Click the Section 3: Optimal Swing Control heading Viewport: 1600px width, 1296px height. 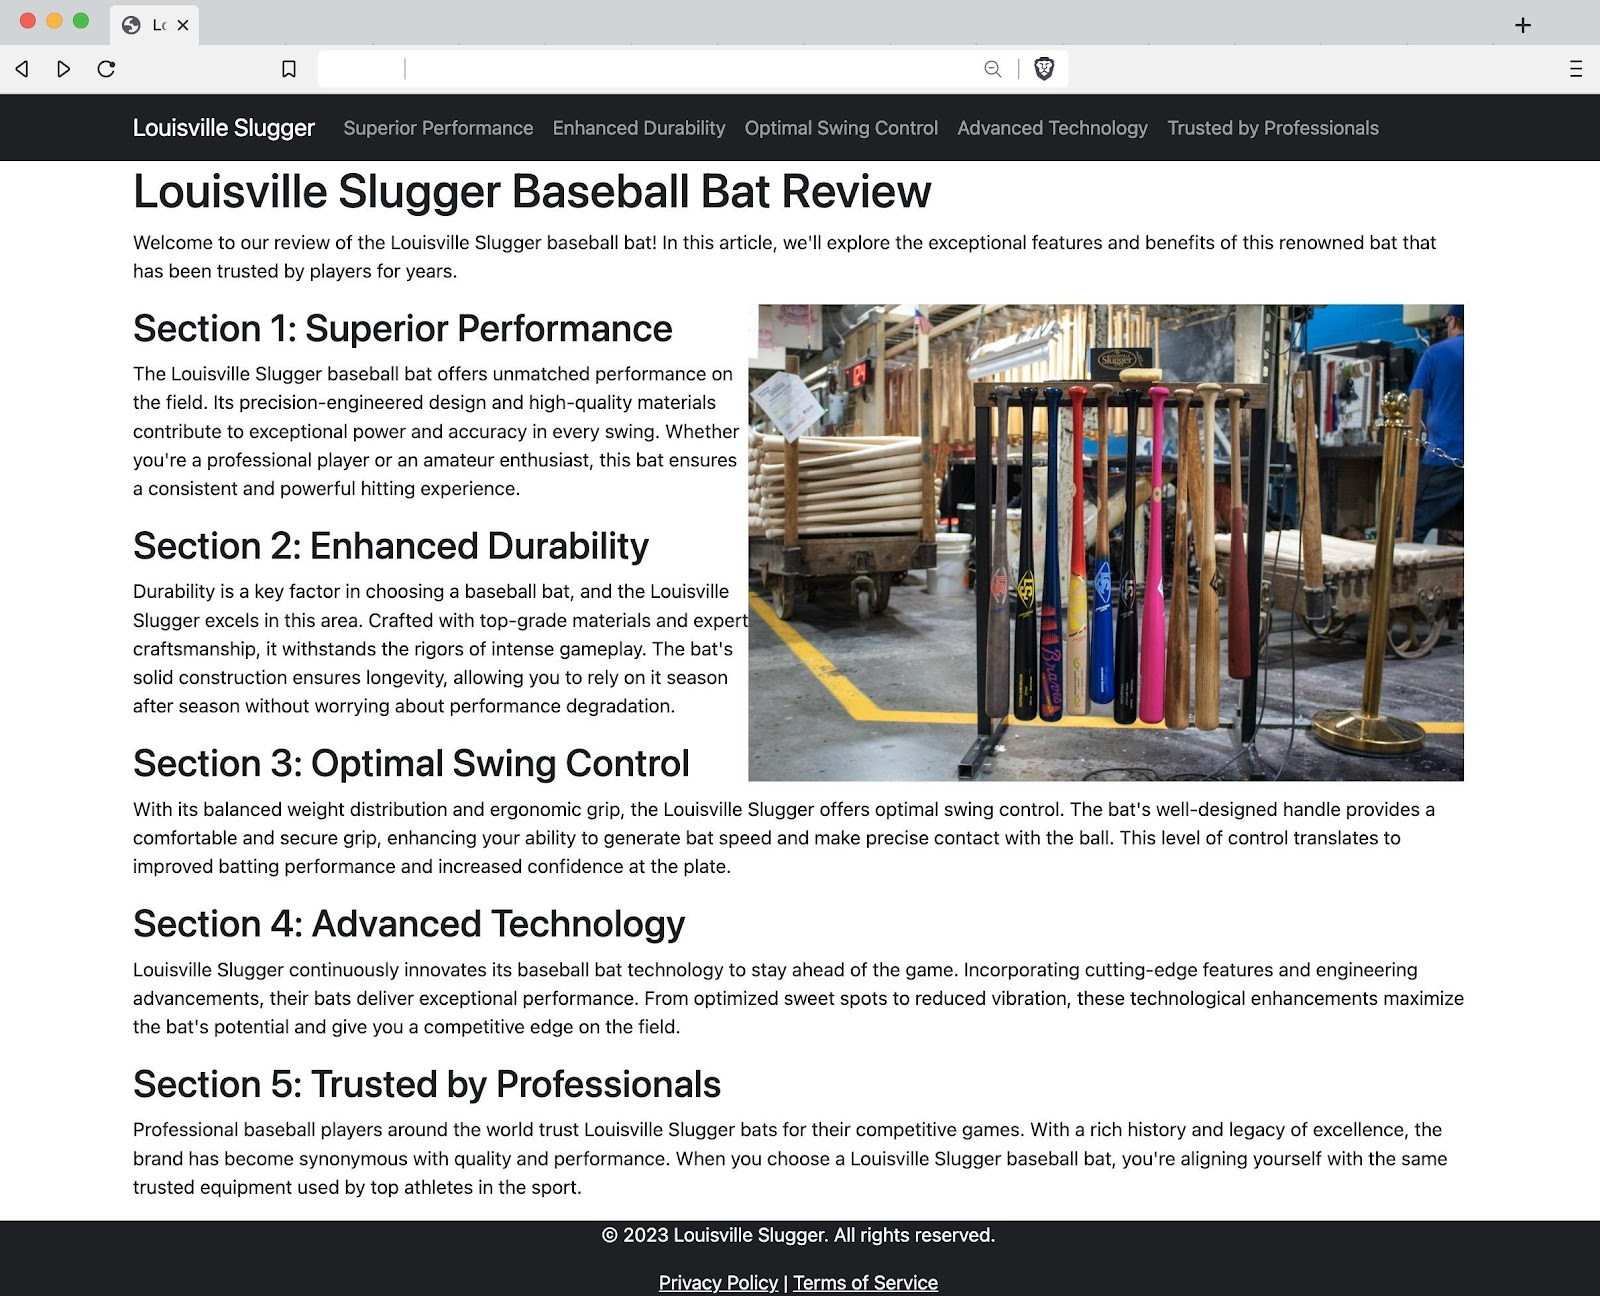411,763
